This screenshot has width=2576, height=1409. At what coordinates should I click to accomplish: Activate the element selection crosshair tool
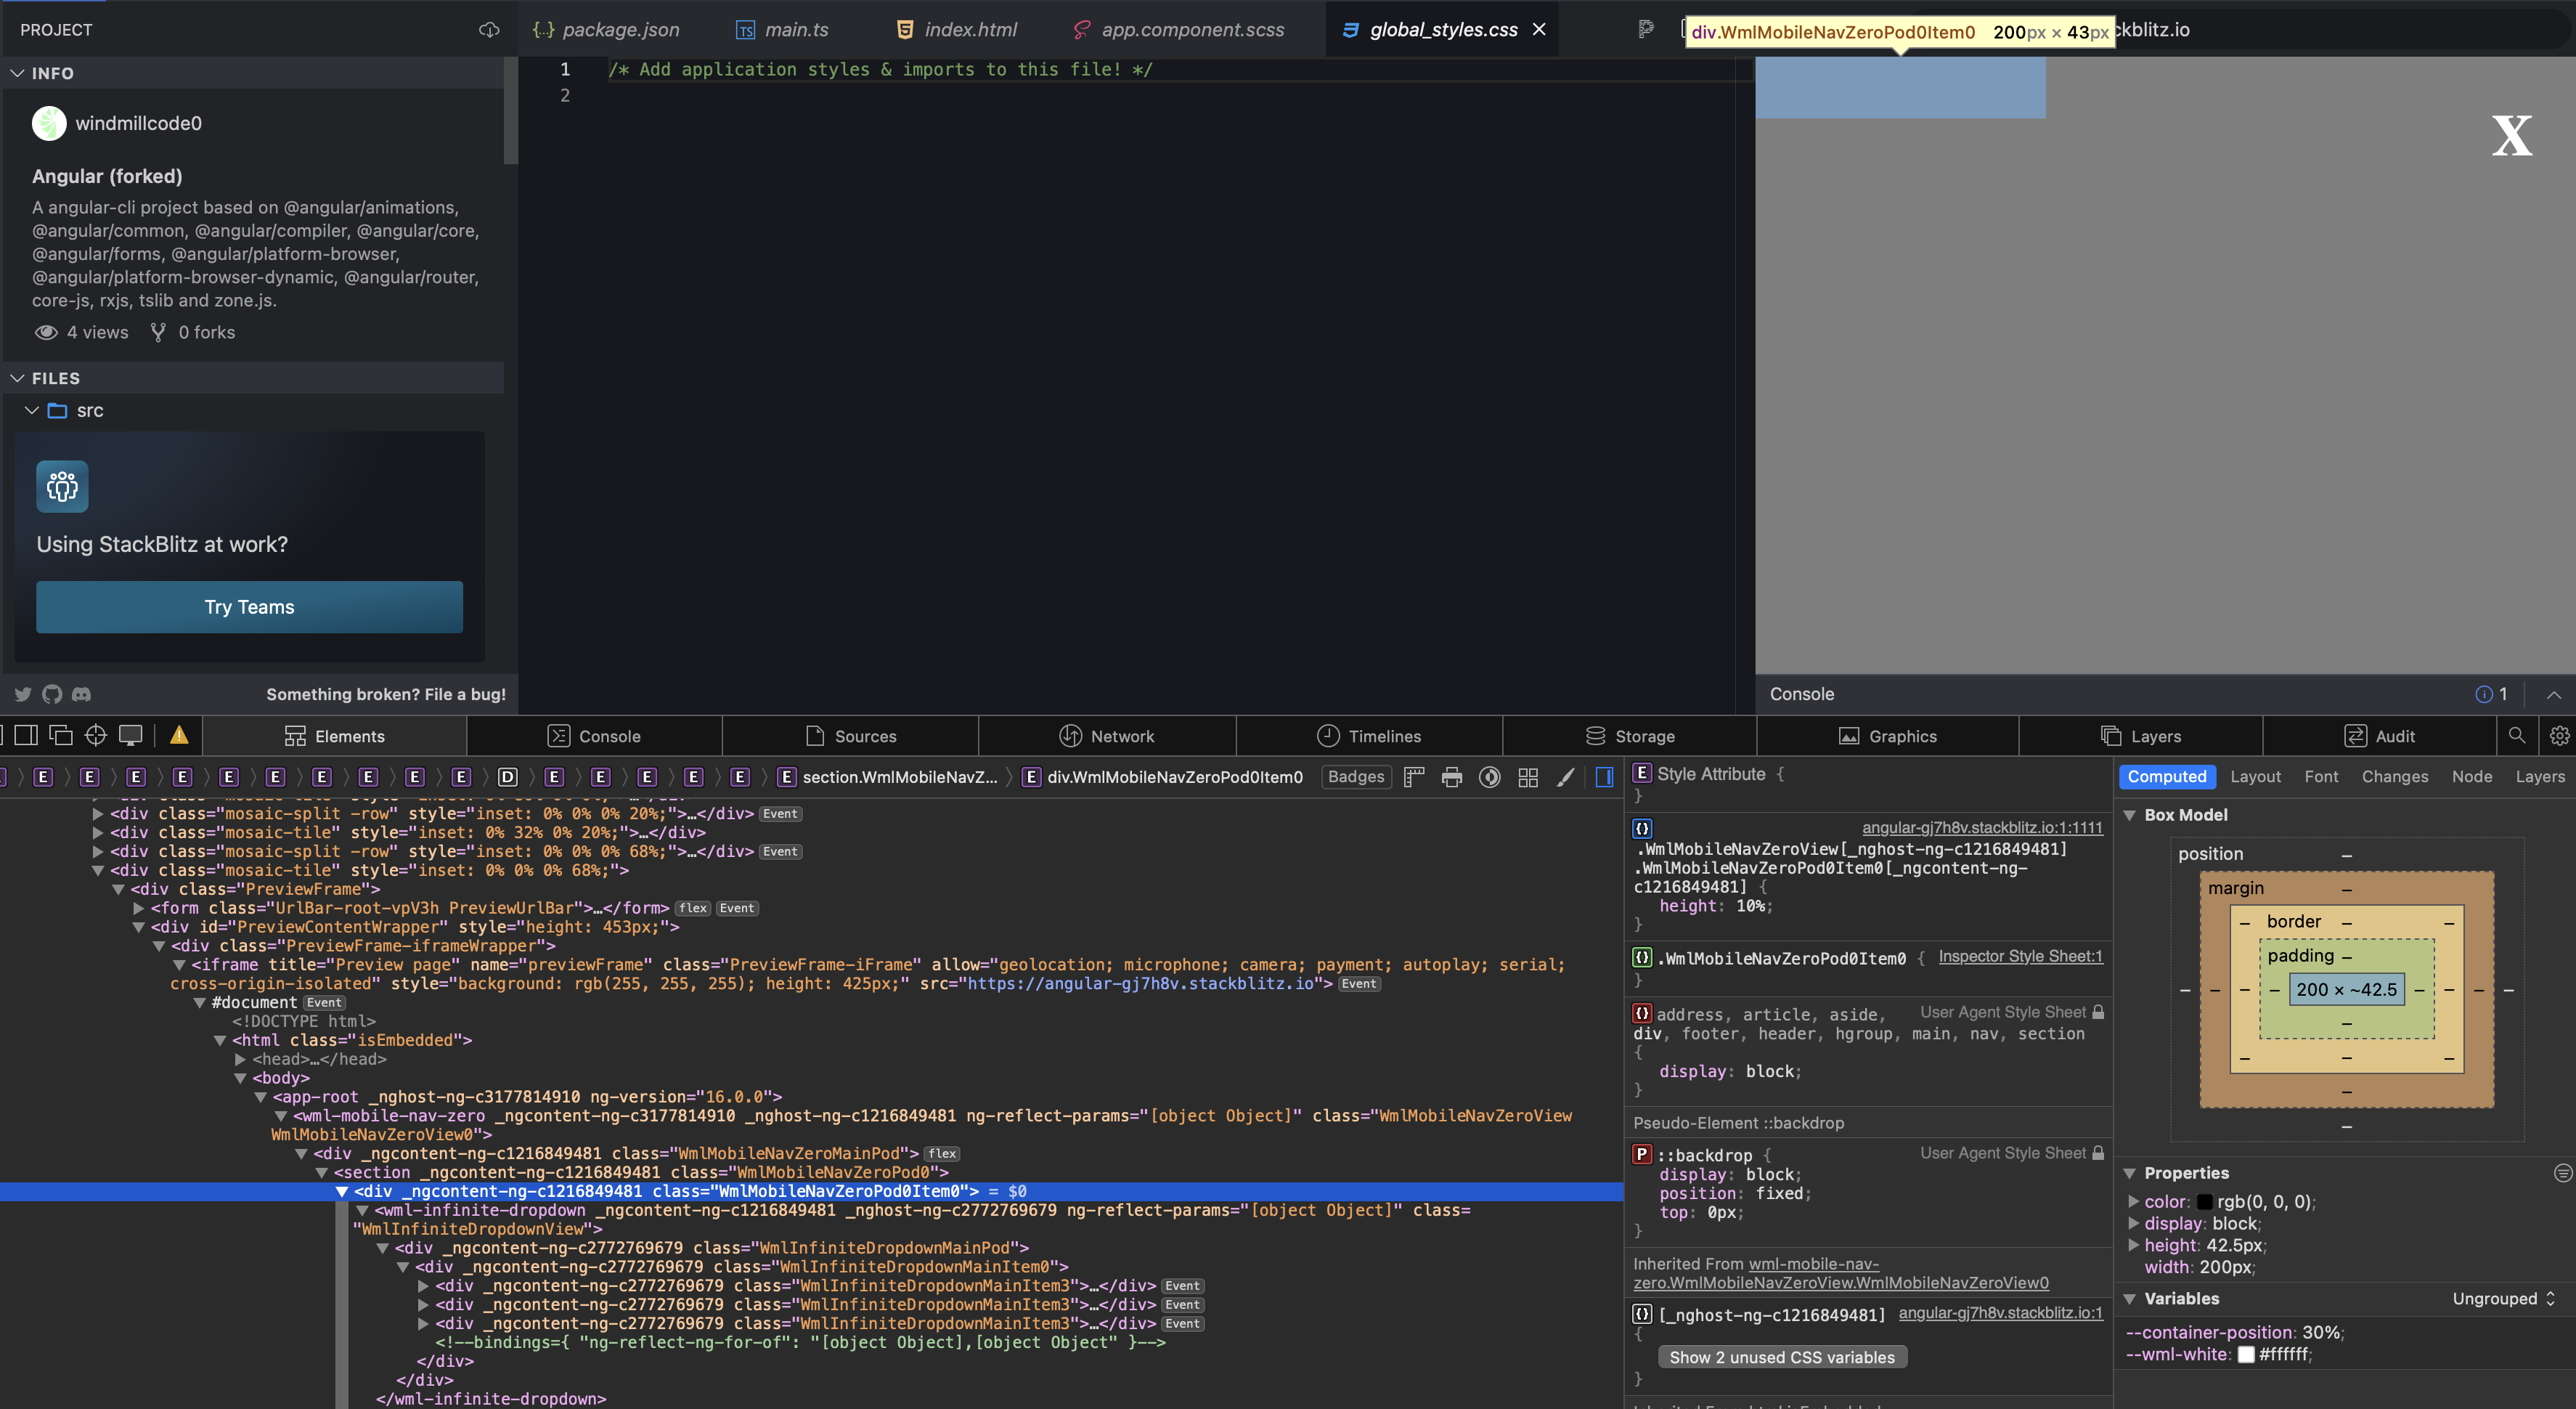95,735
